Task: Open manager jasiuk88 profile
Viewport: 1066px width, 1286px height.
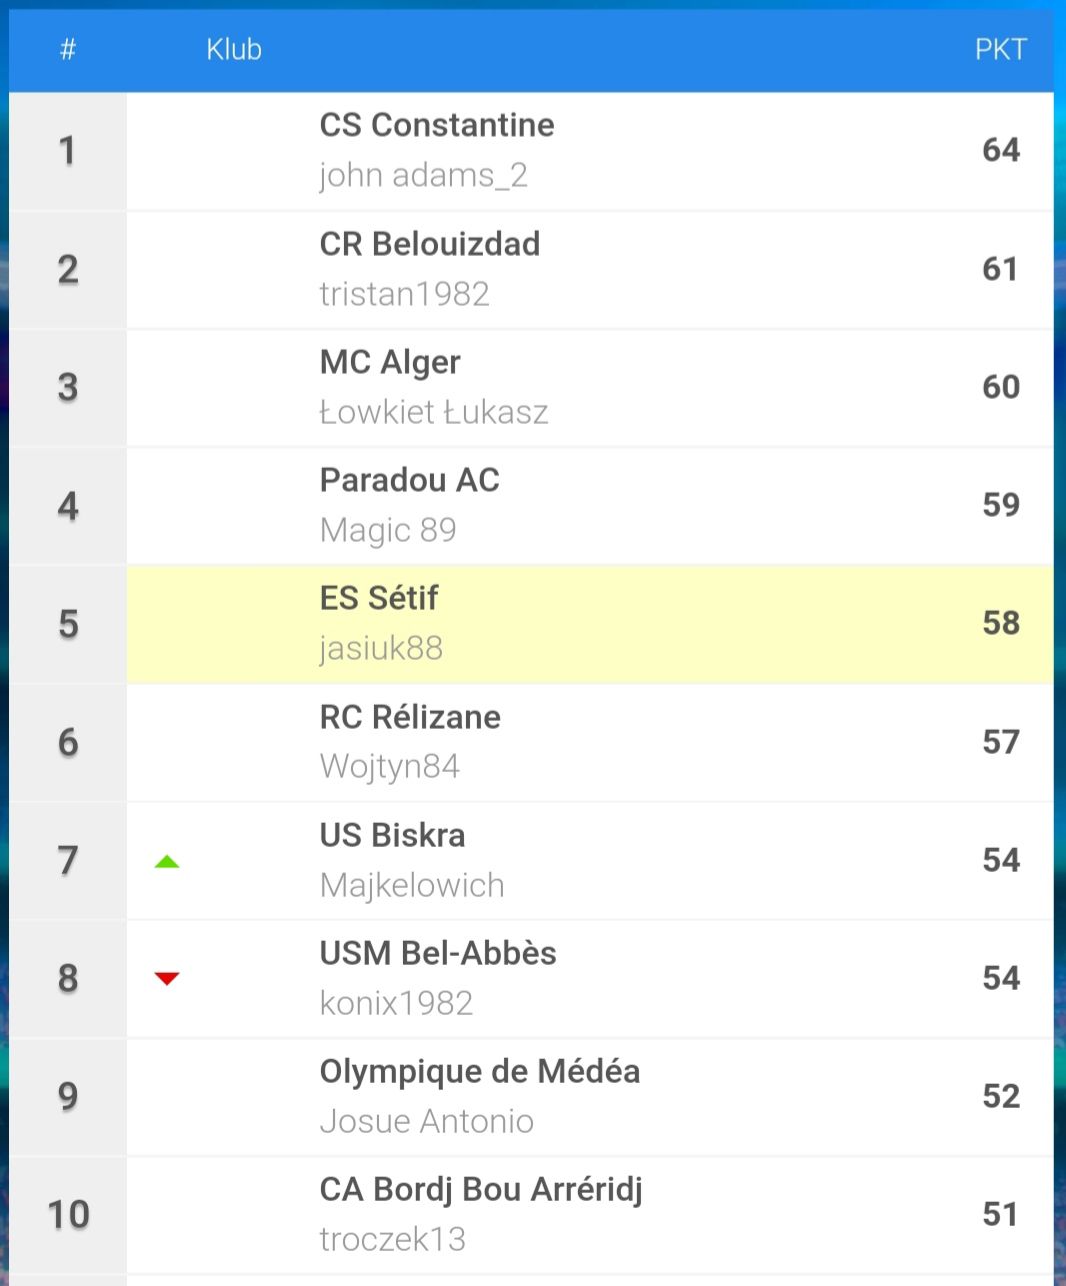Action: (381, 648)
